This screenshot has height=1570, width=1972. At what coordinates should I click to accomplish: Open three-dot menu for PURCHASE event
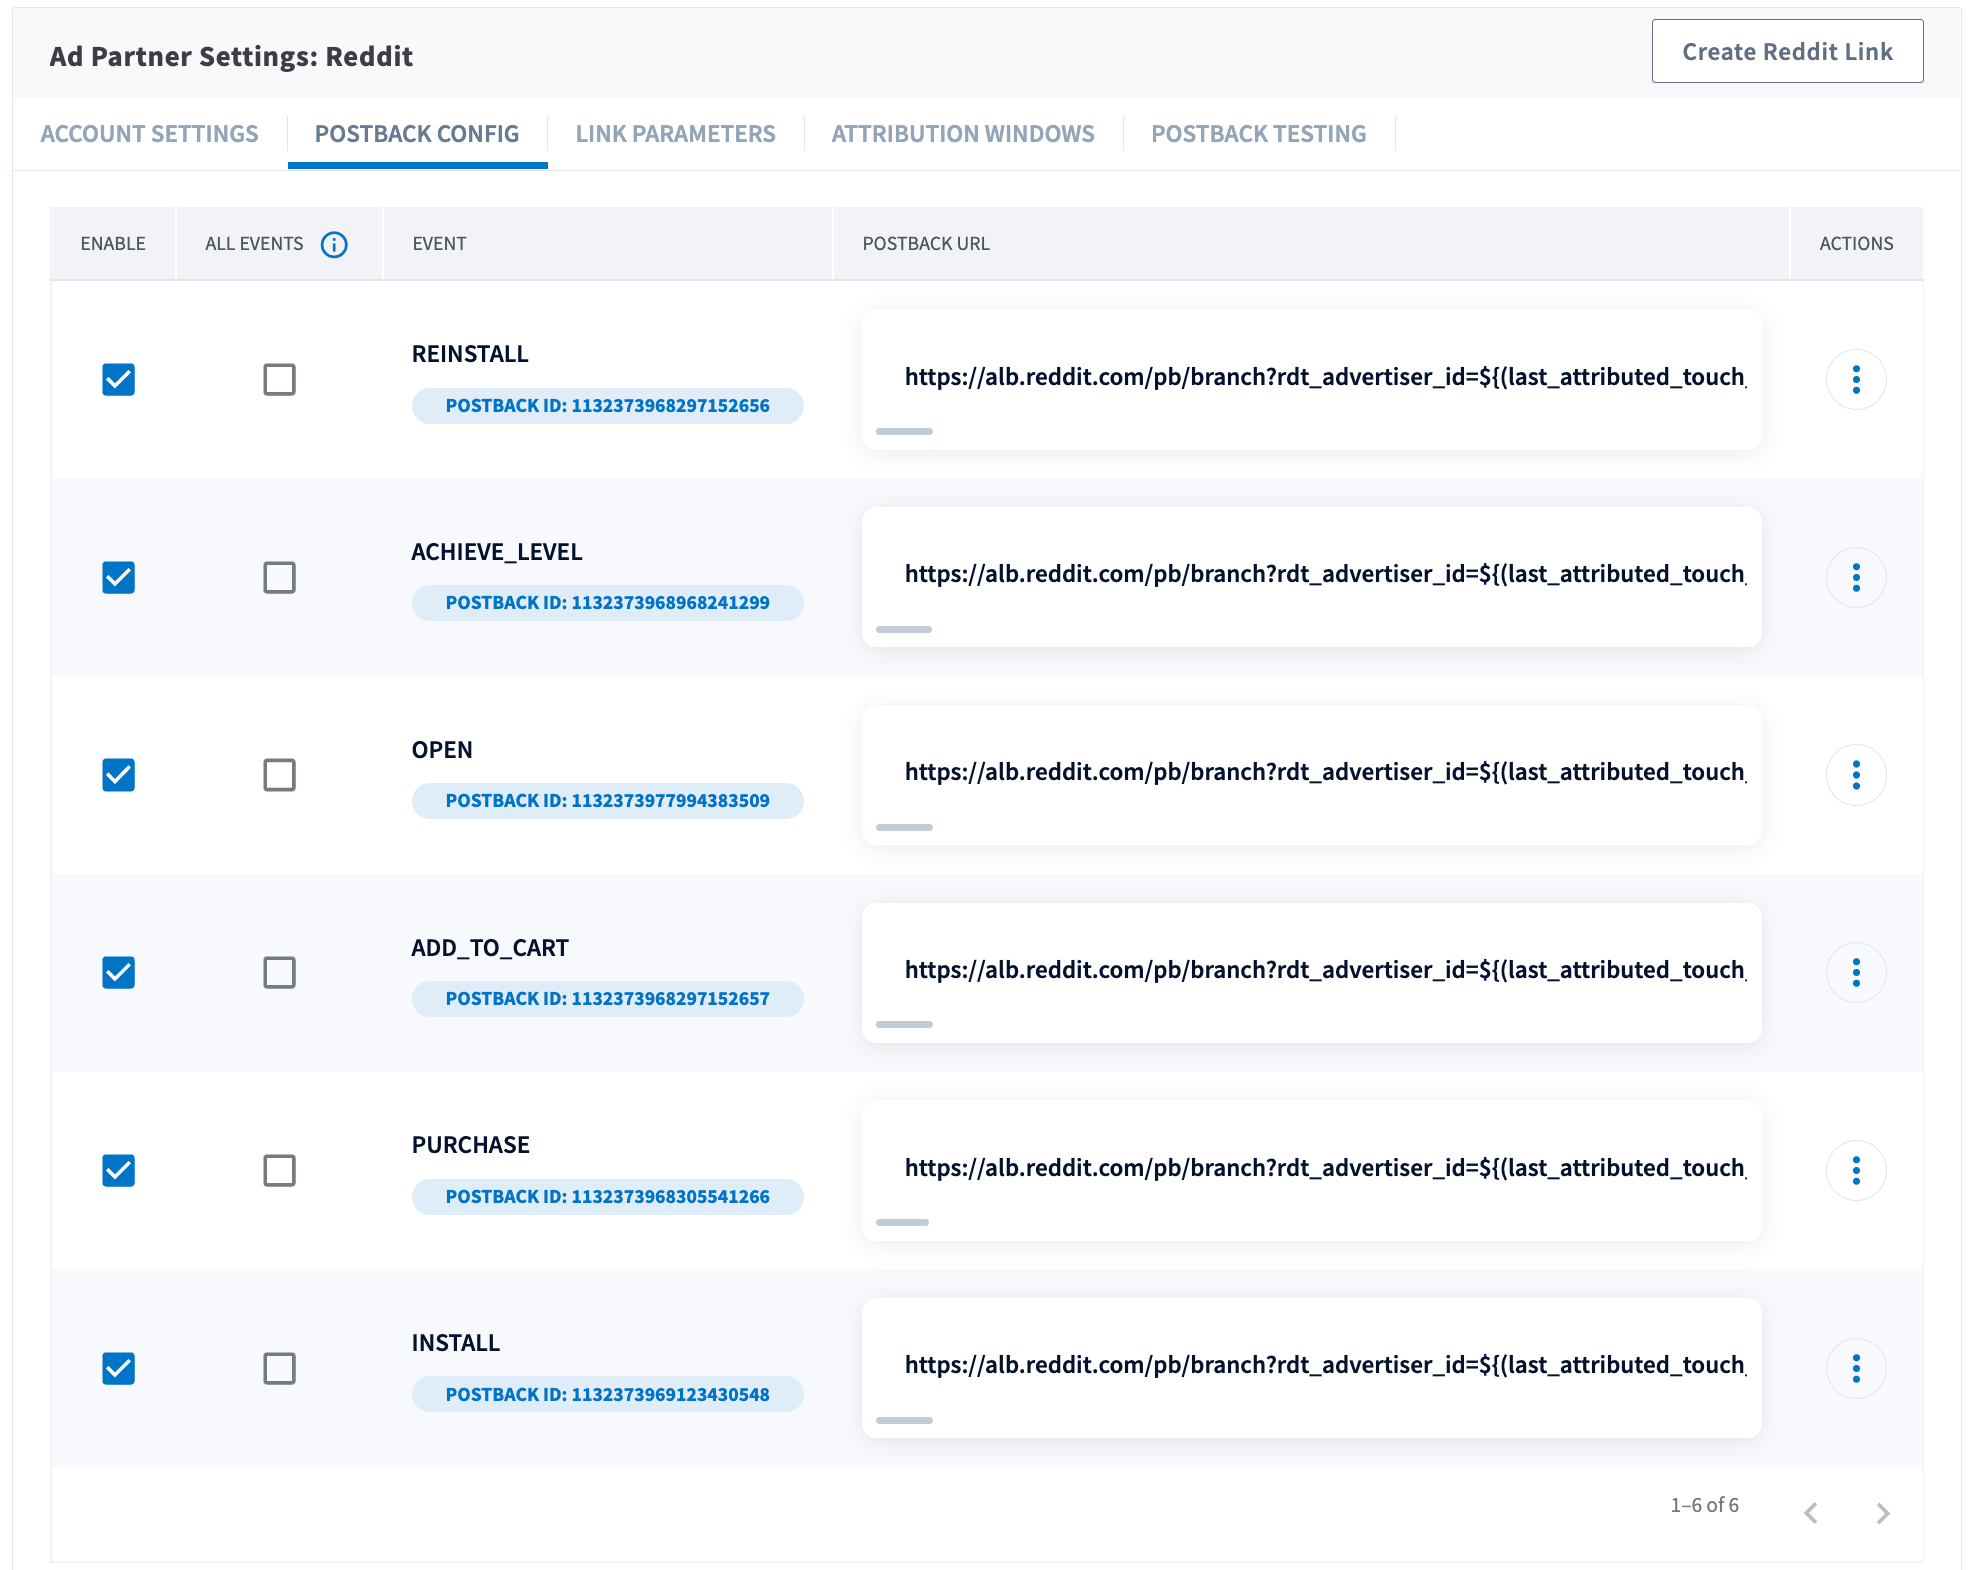tap(1855, 1170)
